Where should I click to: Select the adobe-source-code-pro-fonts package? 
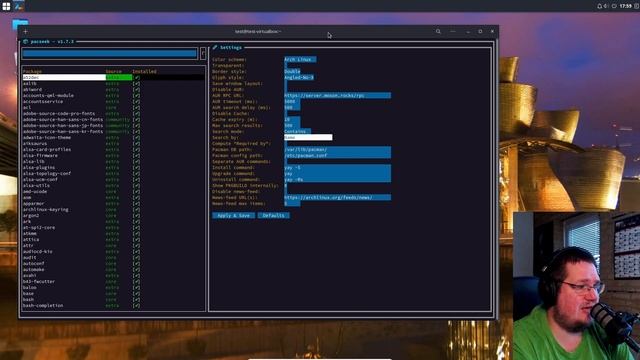click(x=113, y=113)
